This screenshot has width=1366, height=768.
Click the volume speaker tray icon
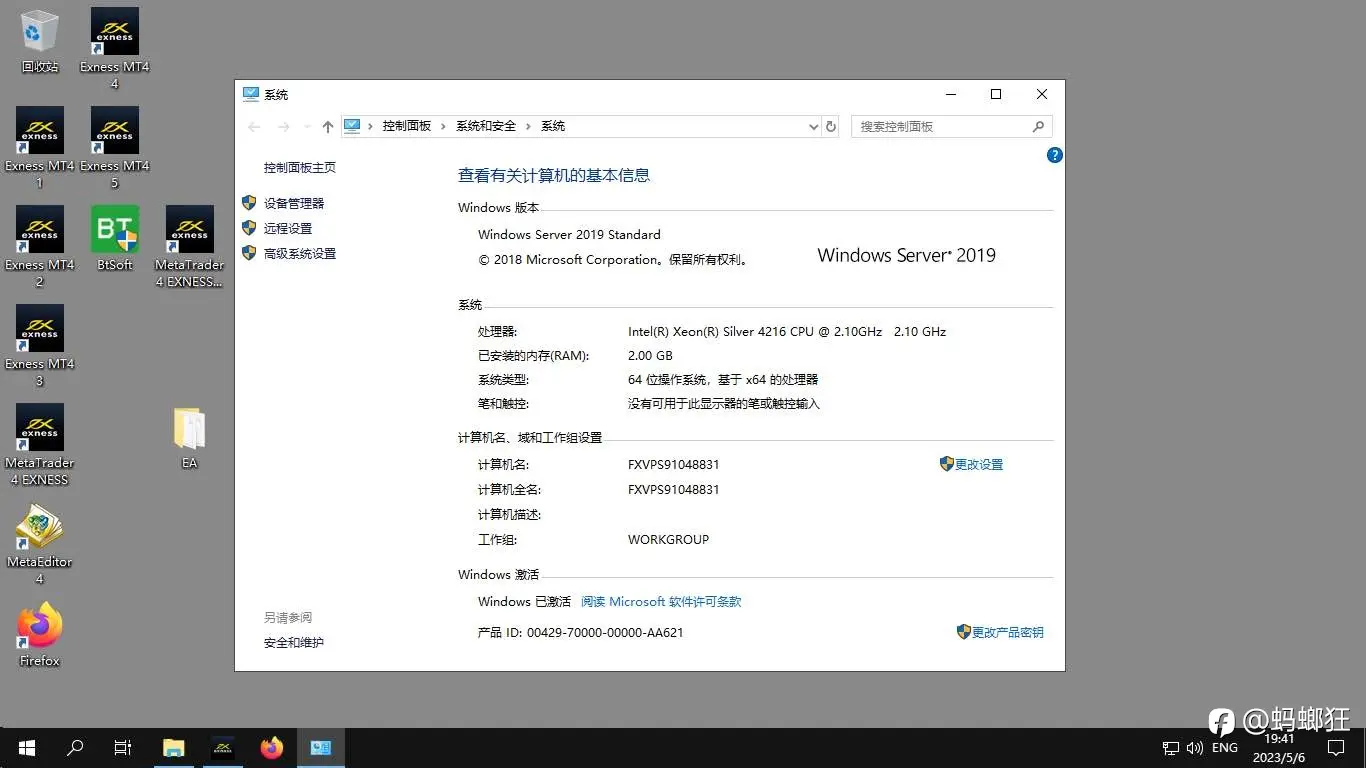click(1194, 748)
